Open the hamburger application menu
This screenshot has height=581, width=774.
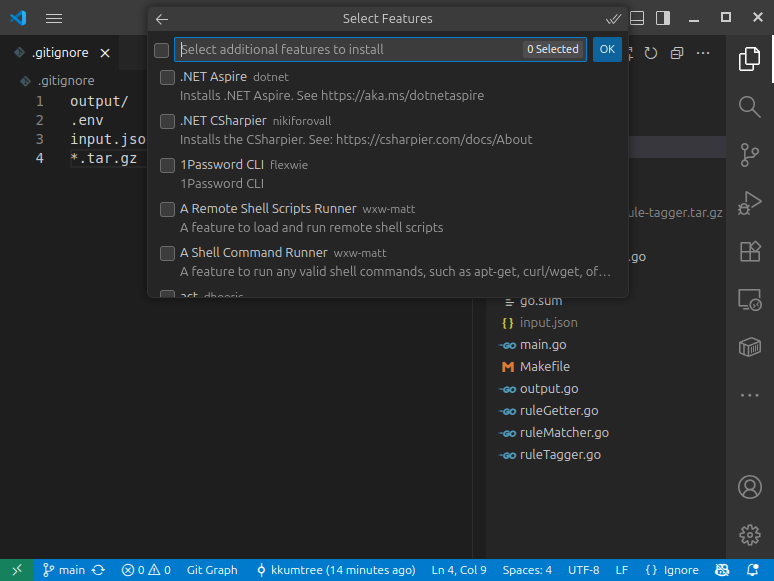pos(54,18)
